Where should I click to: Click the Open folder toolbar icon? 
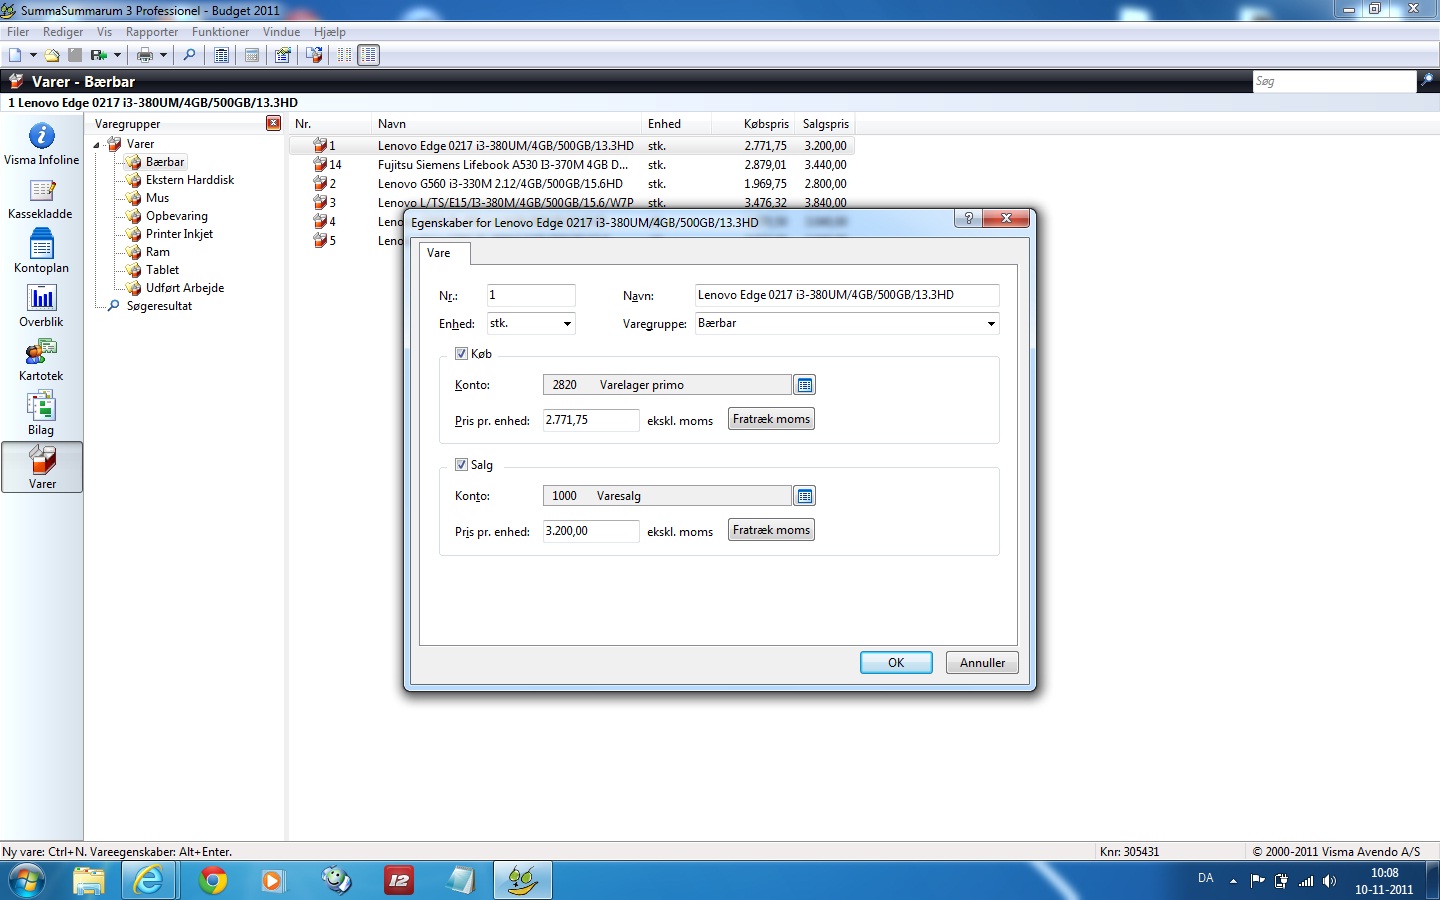point(52,55)
